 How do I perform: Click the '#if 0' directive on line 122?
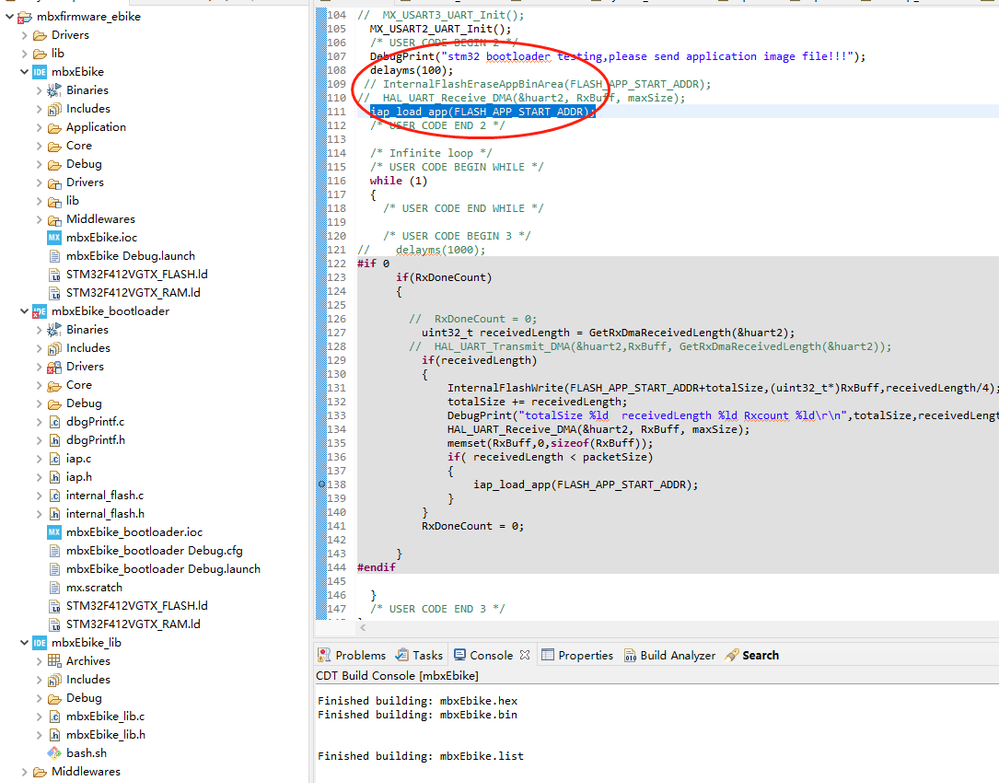pos(373,263)
